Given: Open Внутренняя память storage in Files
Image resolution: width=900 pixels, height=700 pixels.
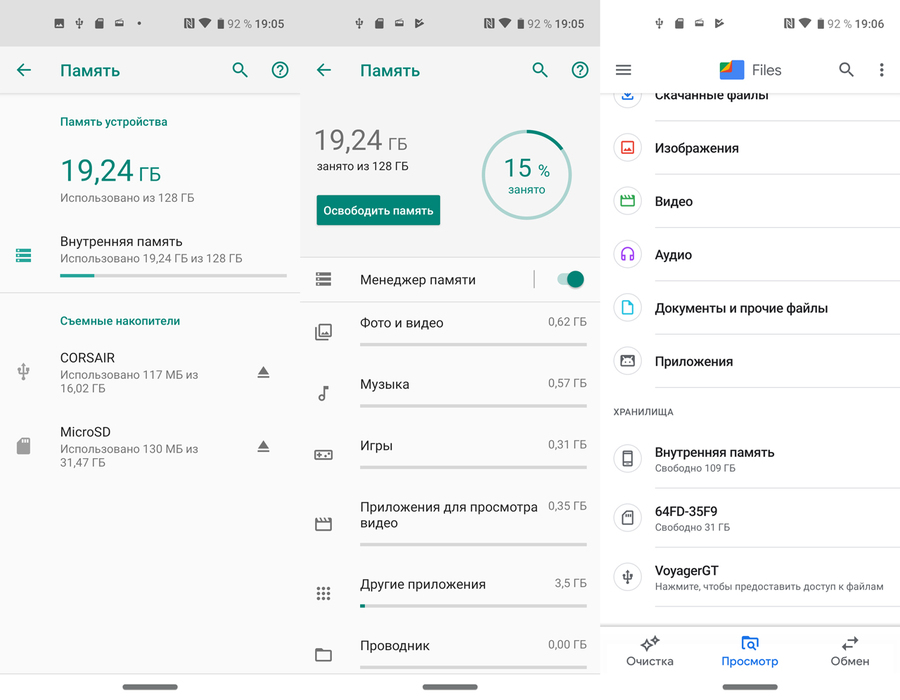Looking at the screenshot, I should (750, 459).
